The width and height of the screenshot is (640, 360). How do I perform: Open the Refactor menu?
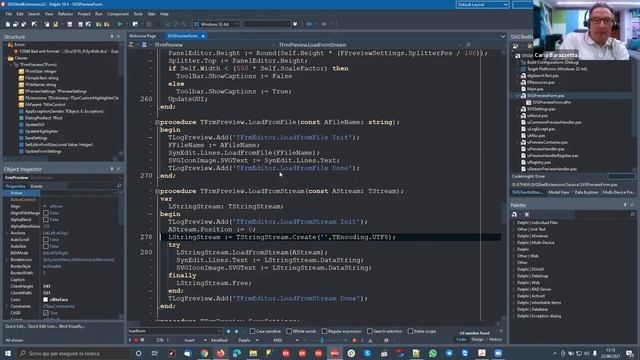click(x=65, y=14)
